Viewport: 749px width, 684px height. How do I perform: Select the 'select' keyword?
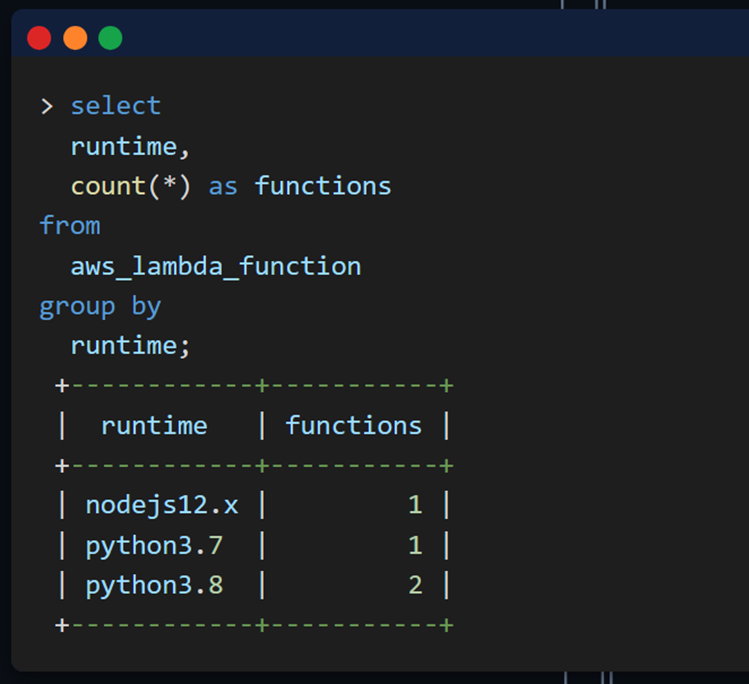[x=115, y=106]
